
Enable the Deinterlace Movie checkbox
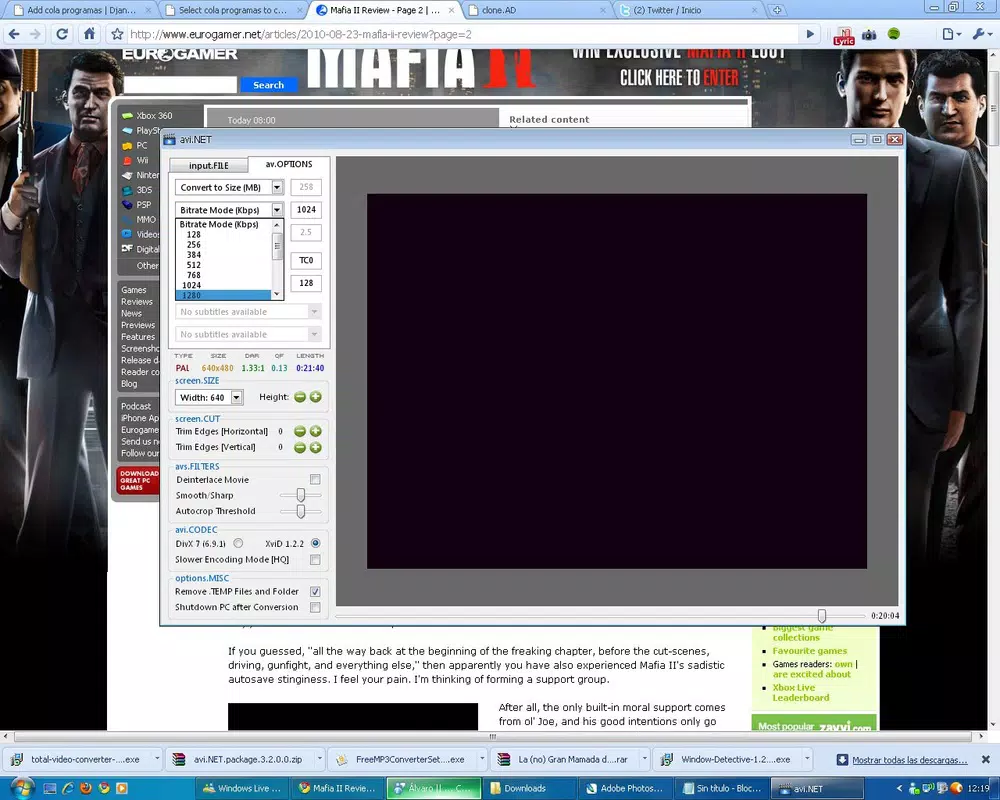click(x=315, y=479)
